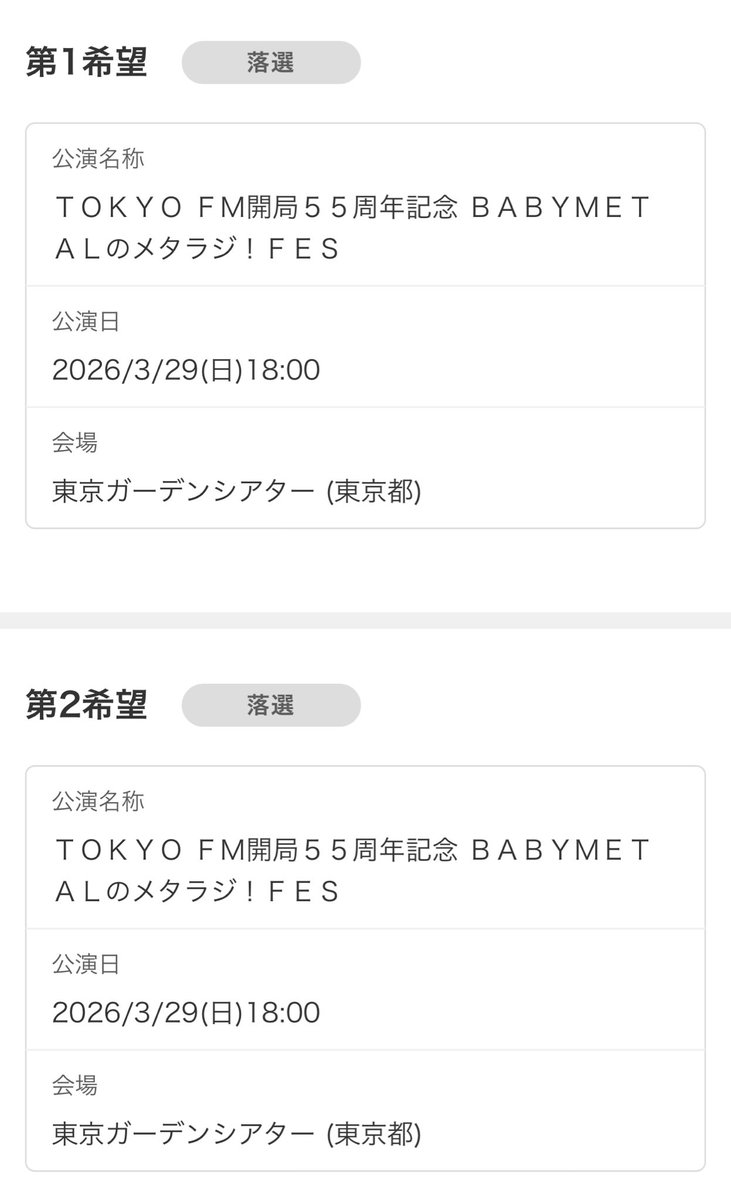731x1200 pixels.
Task: Click the 公演日 label under 第1希望
Action: pos(86,322)
